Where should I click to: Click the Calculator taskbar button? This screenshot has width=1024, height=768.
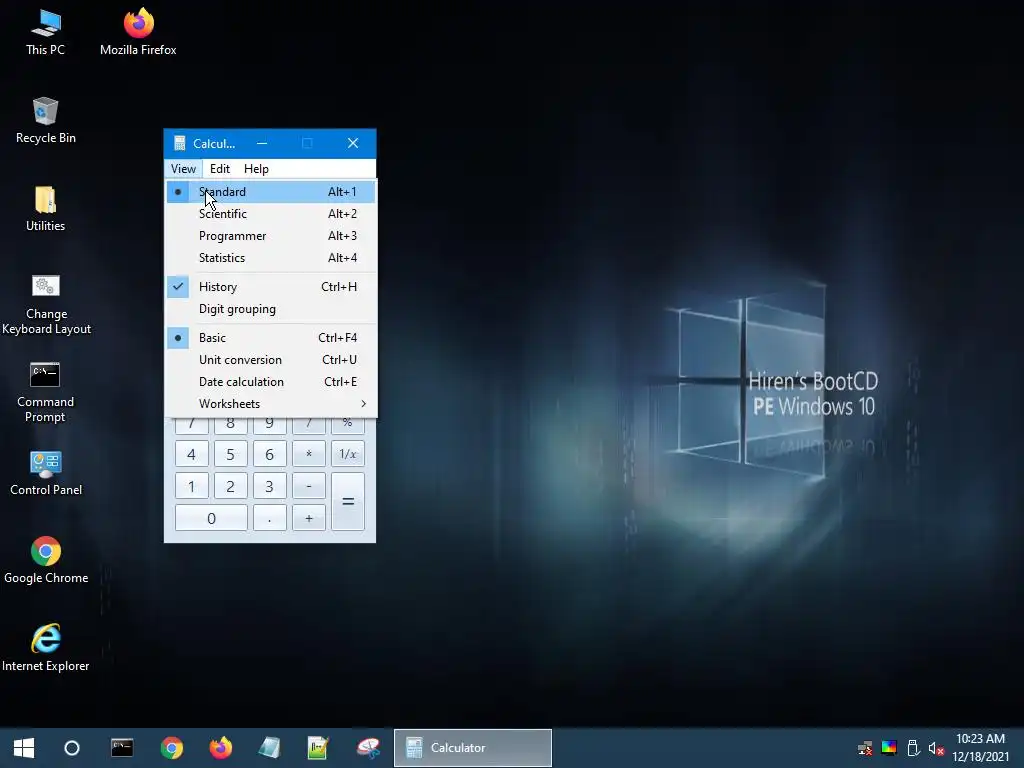(x=473, y=748)
